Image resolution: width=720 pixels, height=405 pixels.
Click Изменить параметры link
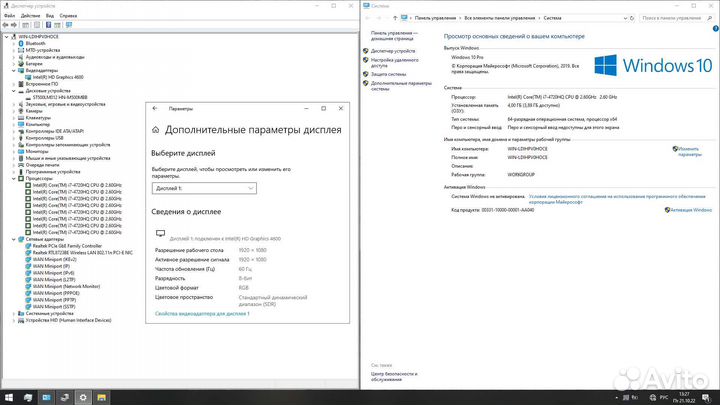689,152
